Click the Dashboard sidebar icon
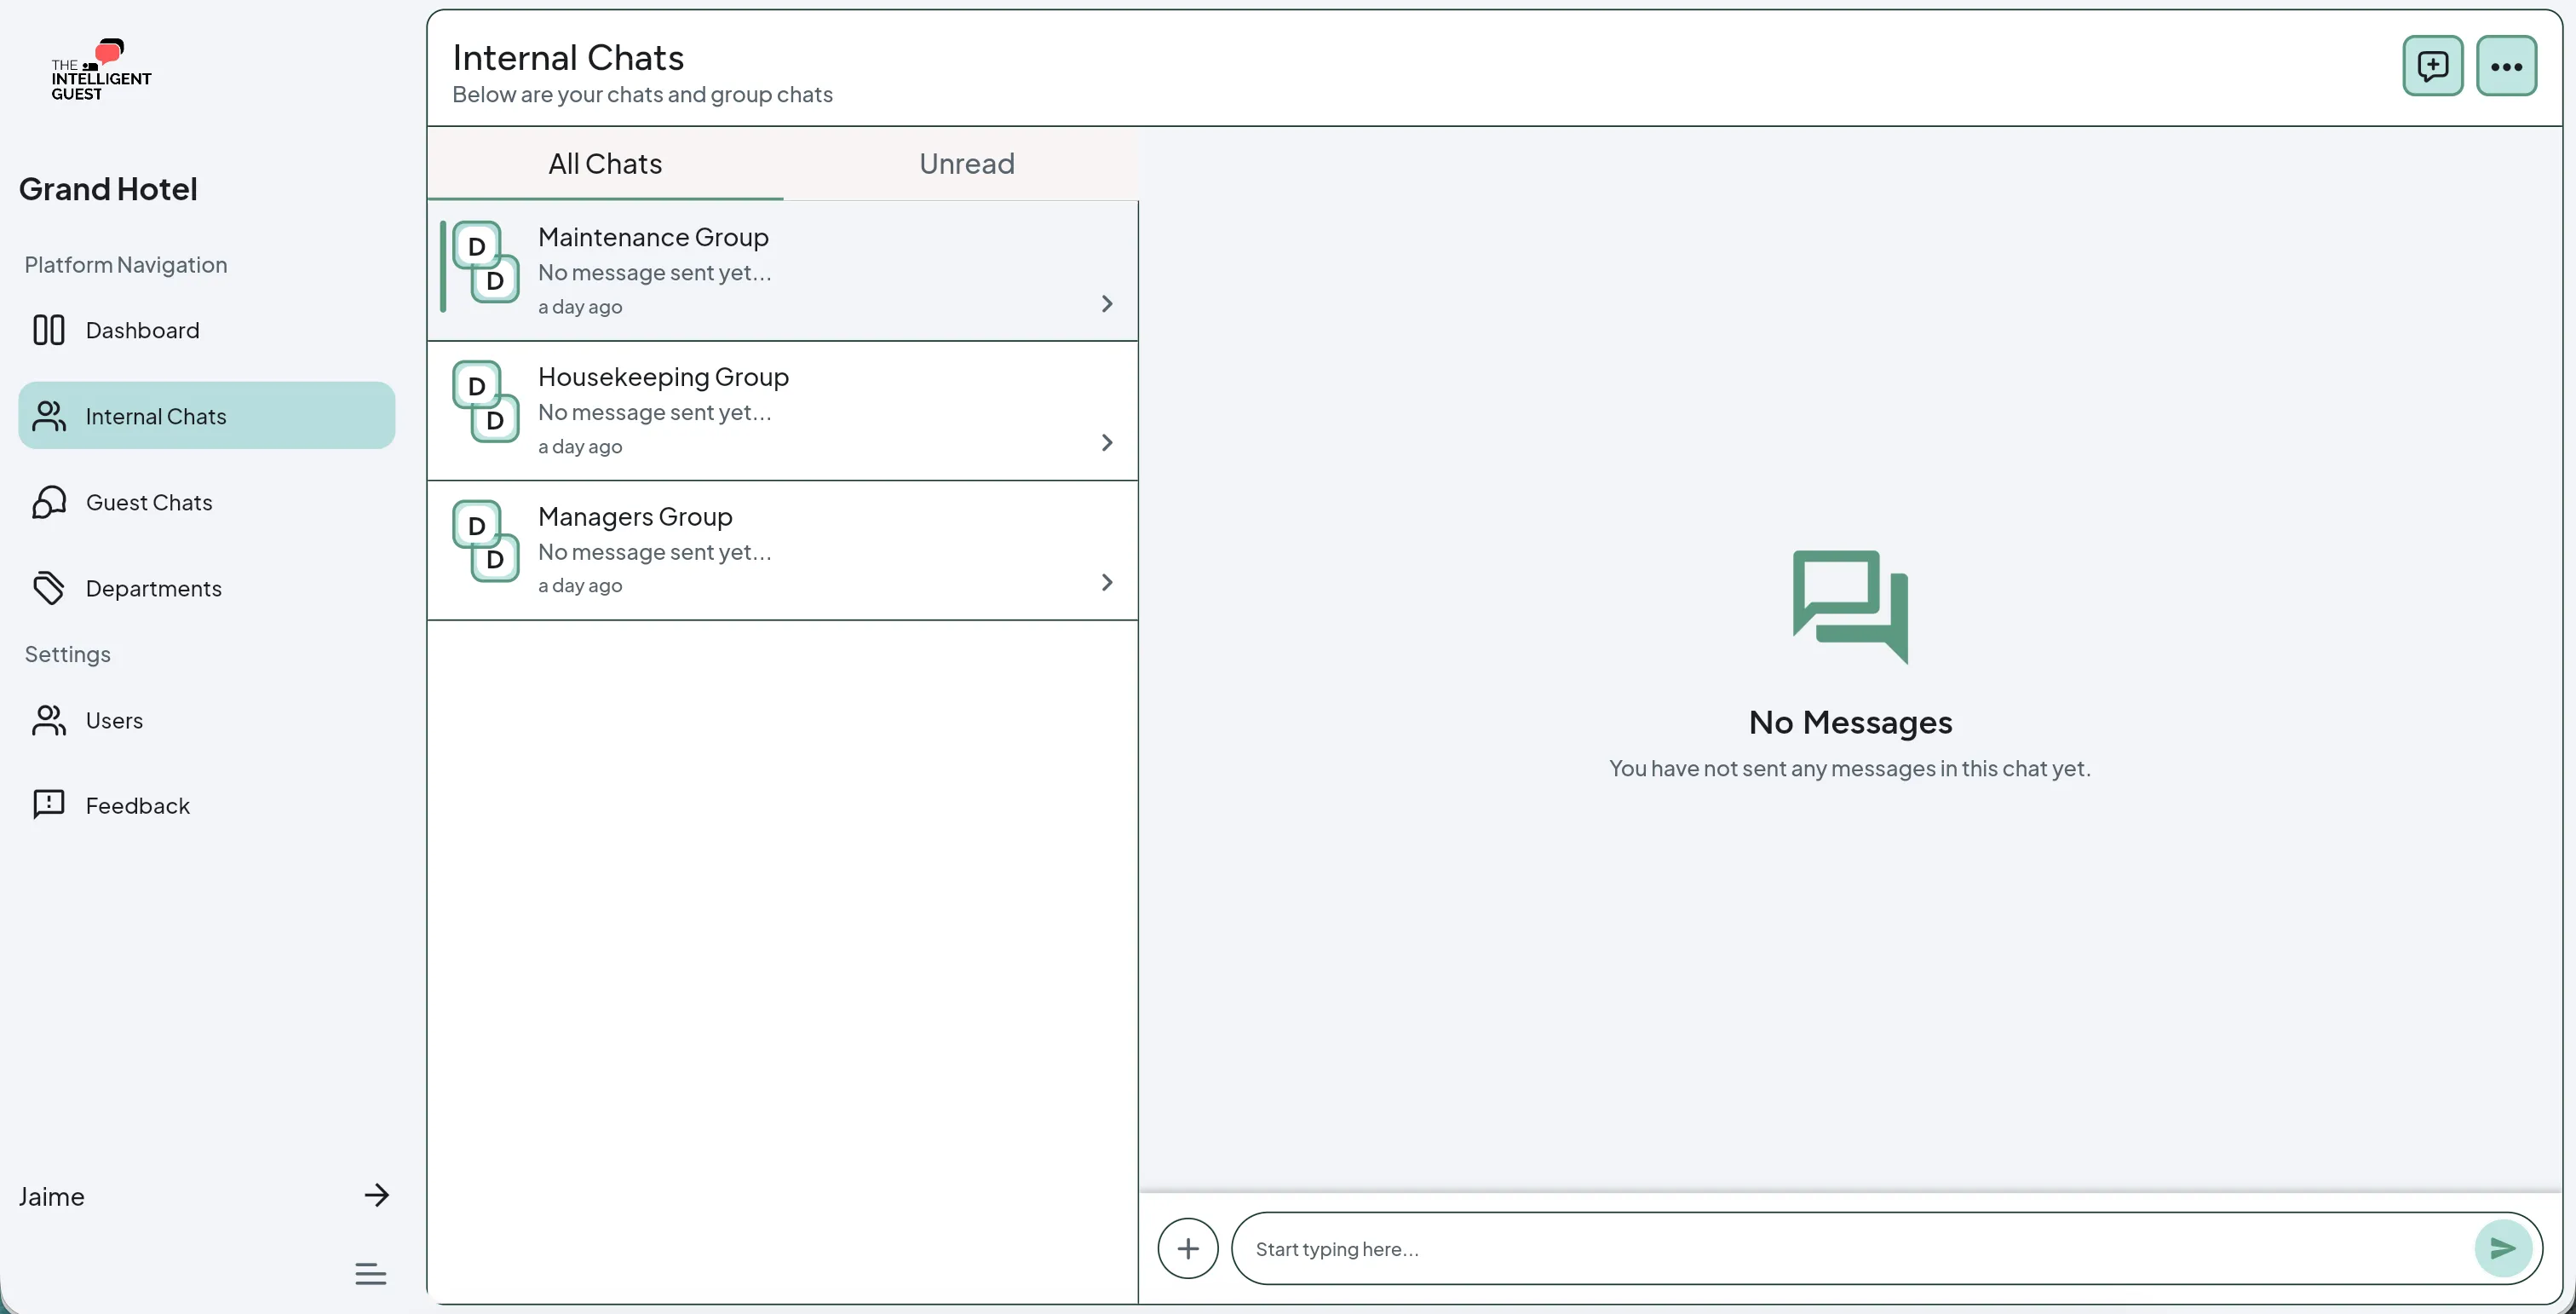This screenshot has width=2576, height=1314. (x=48, y=330)
